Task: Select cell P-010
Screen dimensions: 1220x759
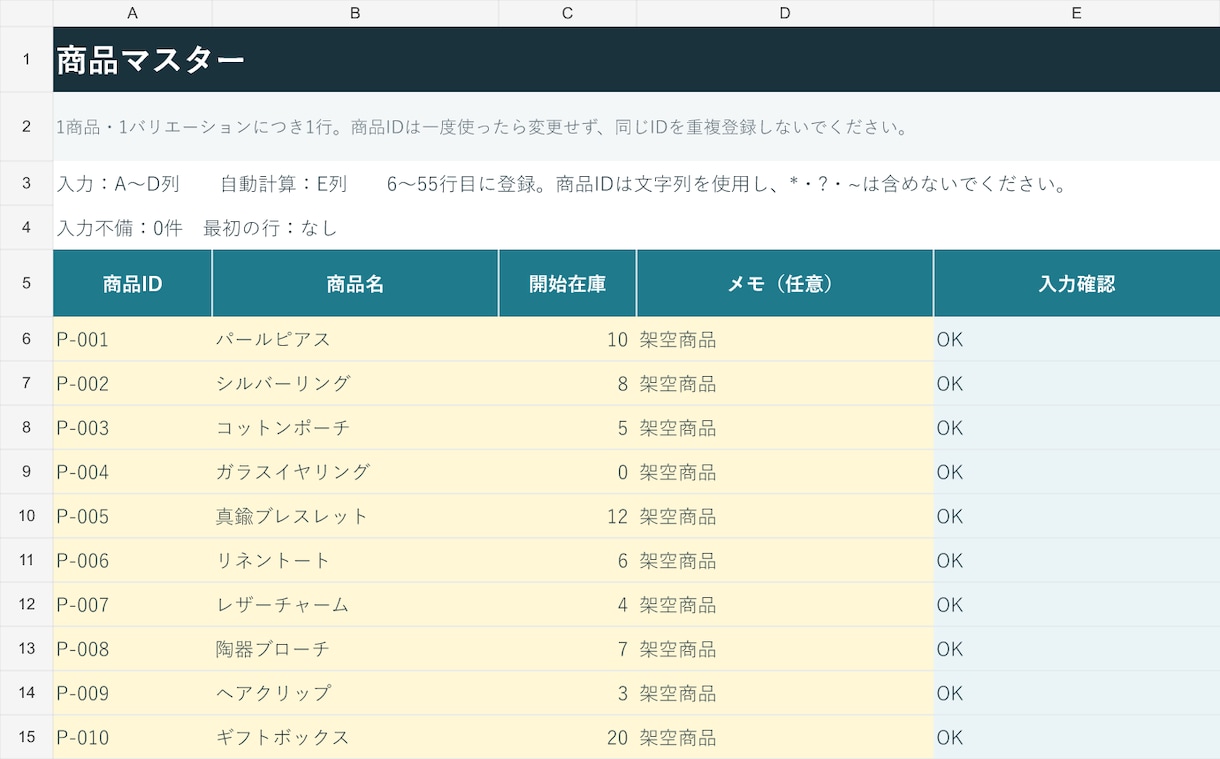Action: click(x=133, y=737)
